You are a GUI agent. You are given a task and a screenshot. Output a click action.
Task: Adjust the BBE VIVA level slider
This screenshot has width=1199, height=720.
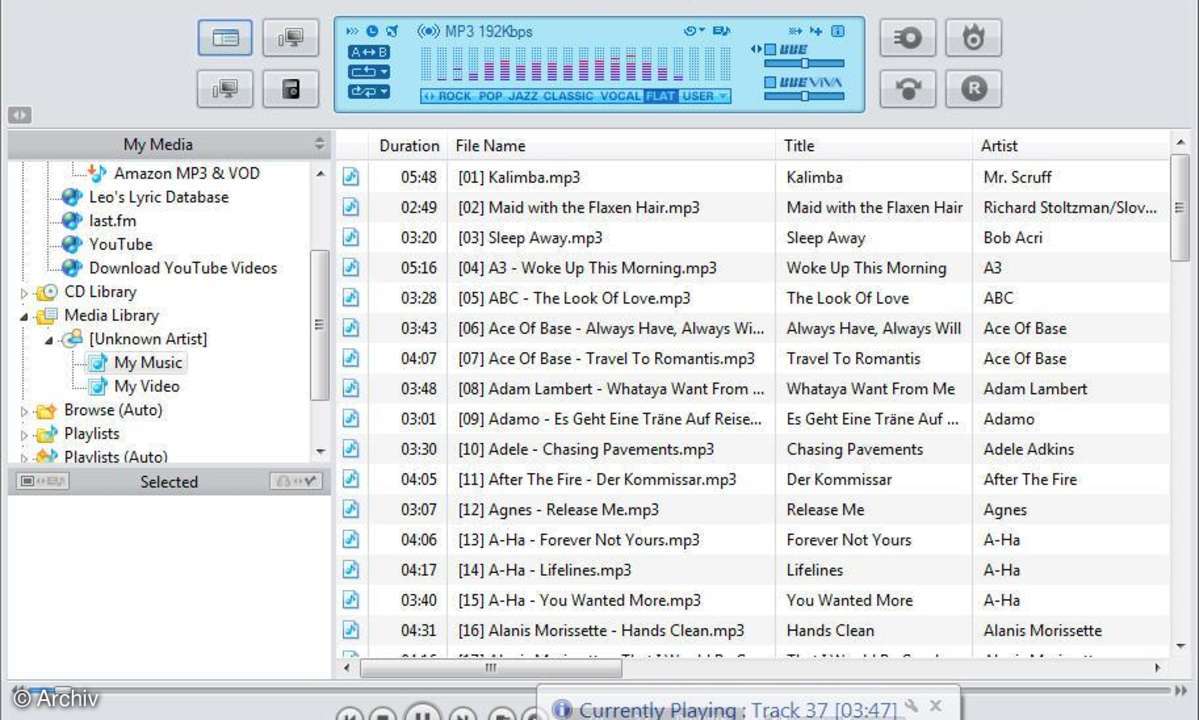click(804, 96)
